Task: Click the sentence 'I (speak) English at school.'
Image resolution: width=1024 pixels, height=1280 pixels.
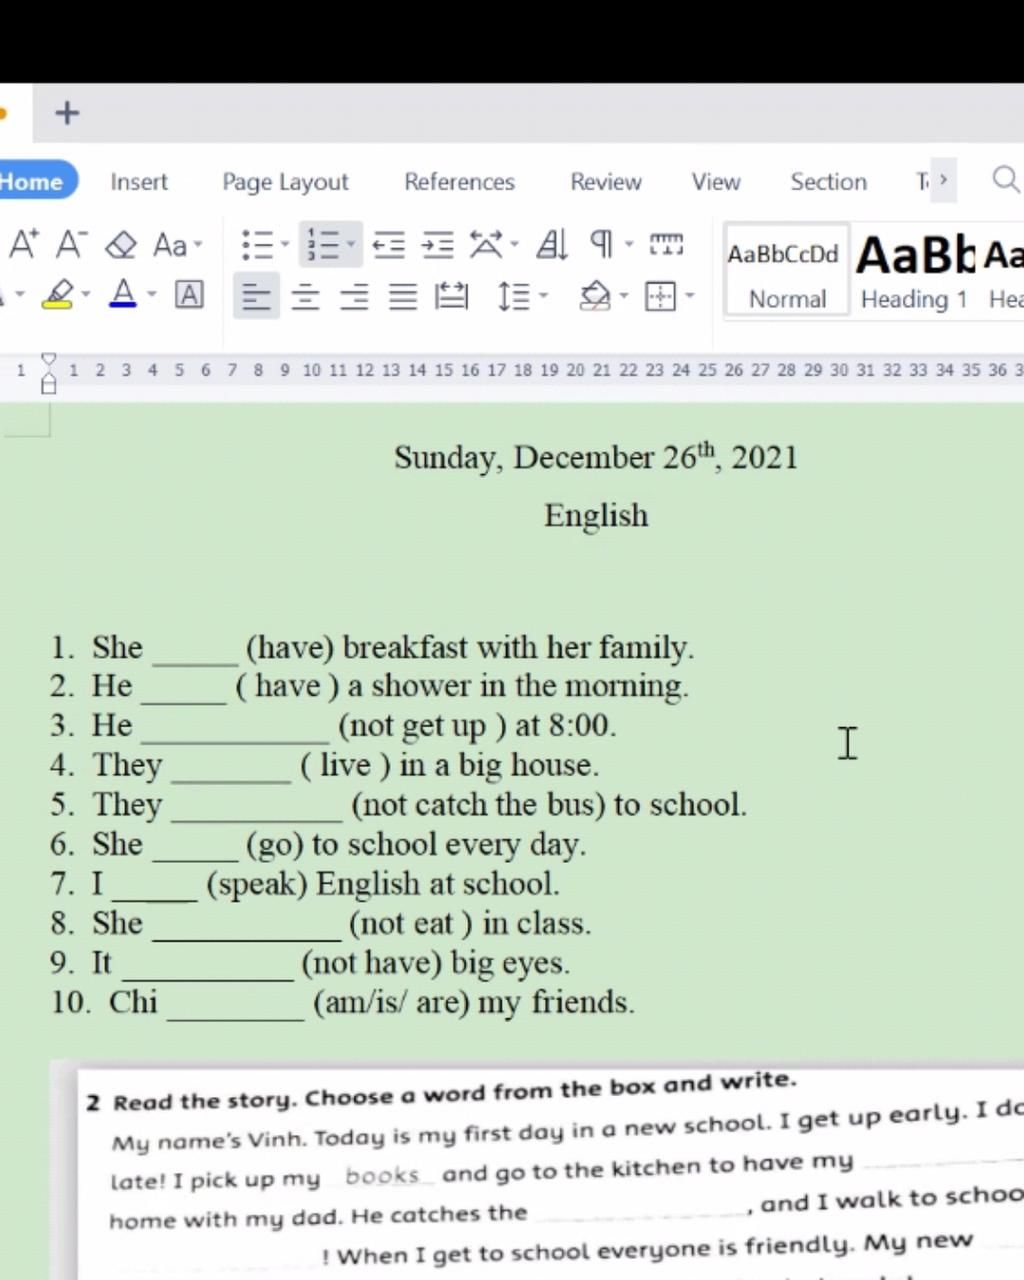Action: (x=325, y=884)
